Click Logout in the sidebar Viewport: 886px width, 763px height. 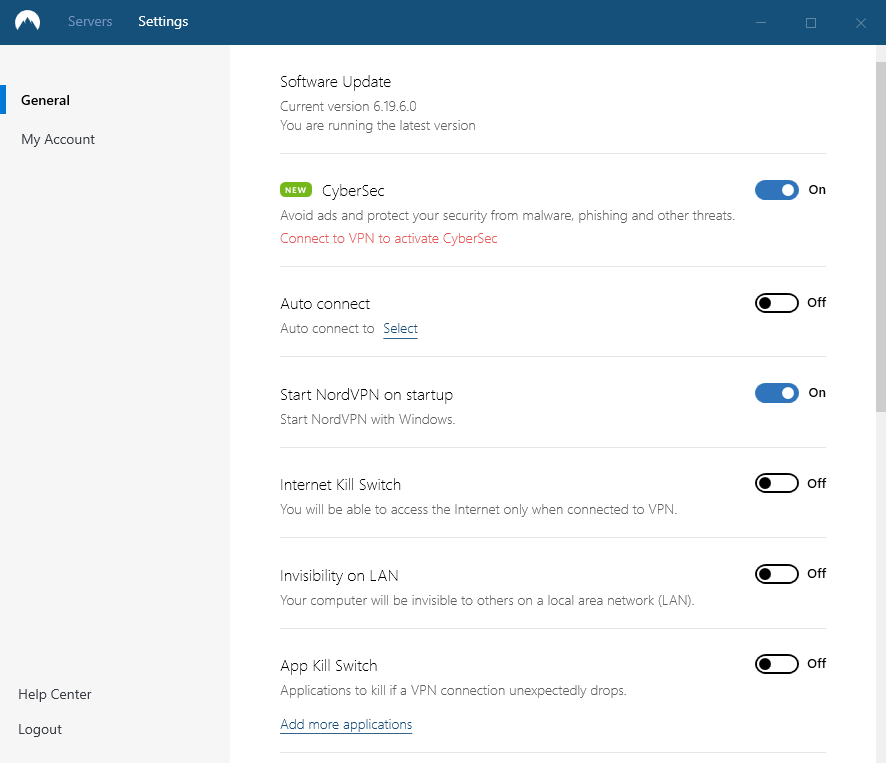pyautogui.click(x=40, y=729)
